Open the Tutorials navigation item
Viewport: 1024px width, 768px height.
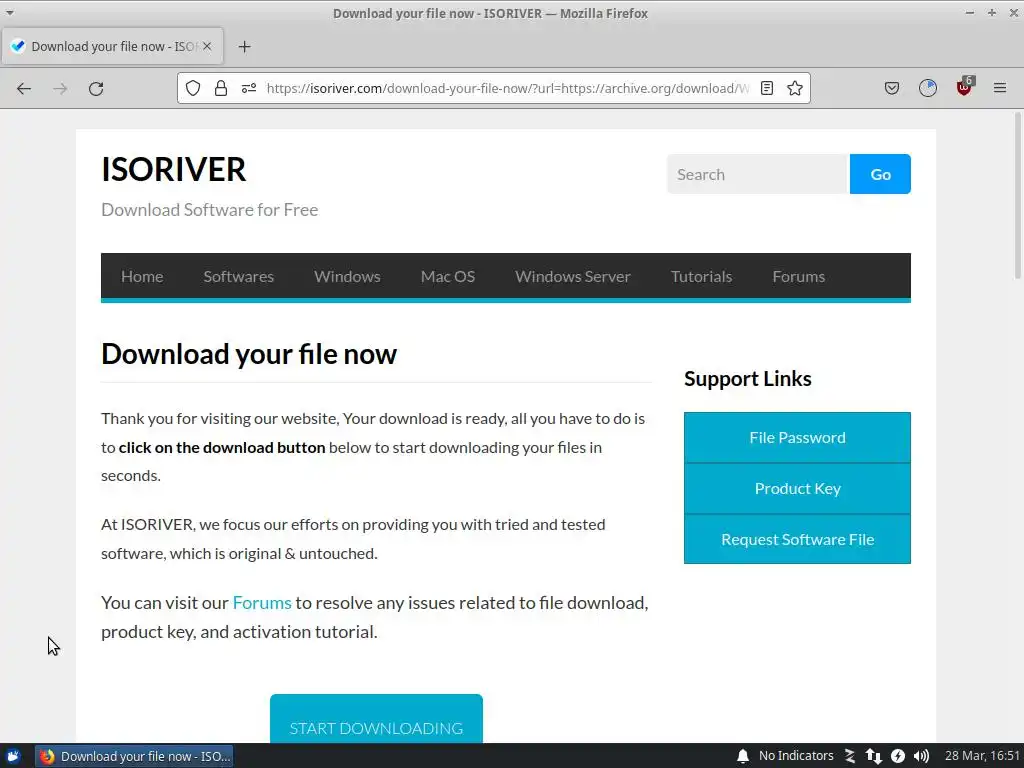701,276
